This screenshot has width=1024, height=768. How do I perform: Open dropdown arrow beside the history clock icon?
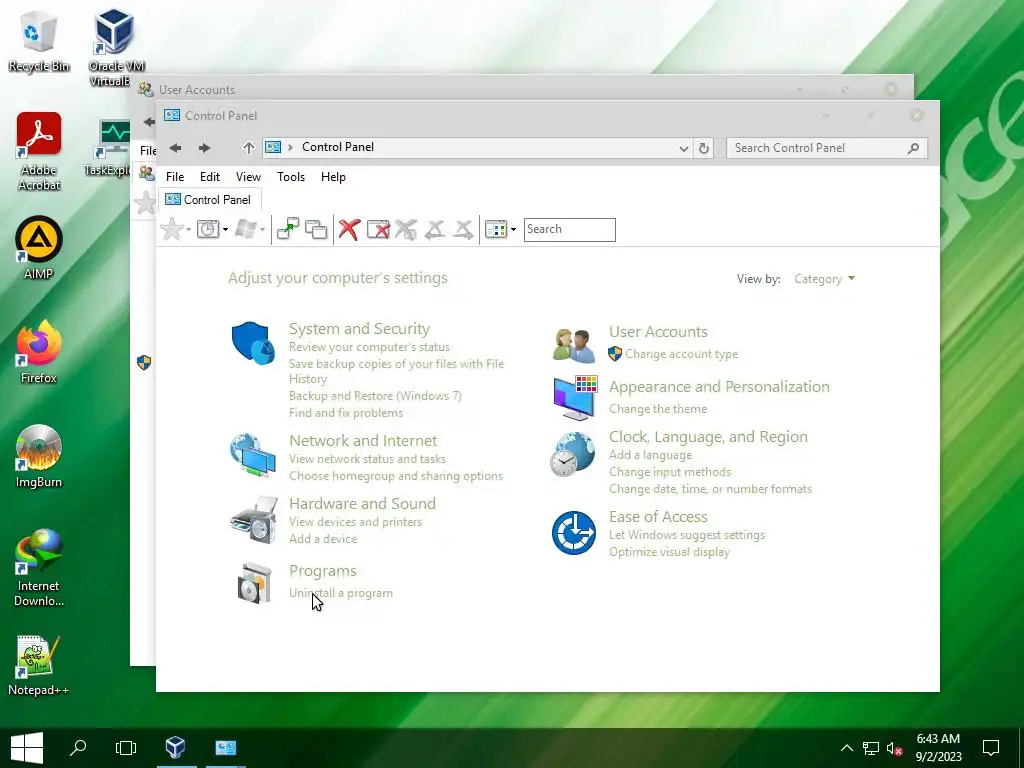(x=225, y=229)
